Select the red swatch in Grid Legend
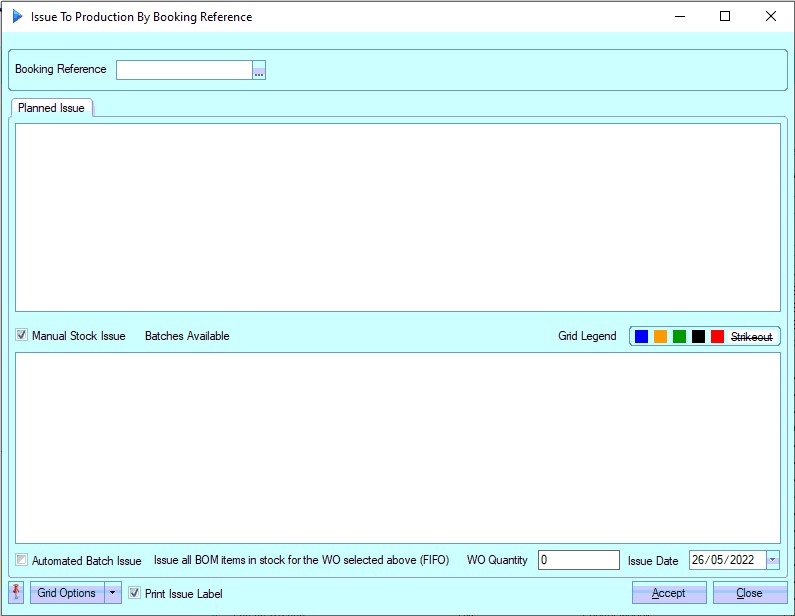Viewport: 795px width, 616px height. pos(717,337)
